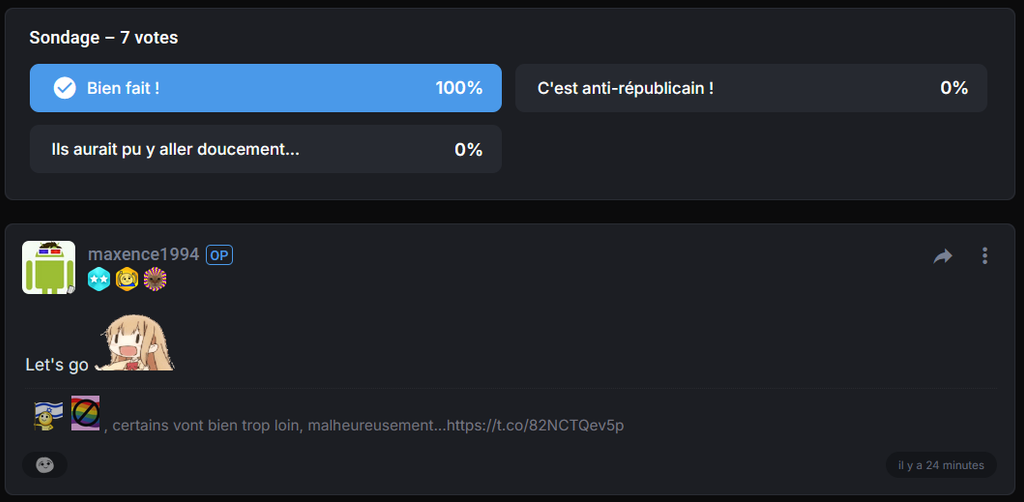
Task: Click the flag-waving smiley emoji in the quote
Action: point(49,415)
